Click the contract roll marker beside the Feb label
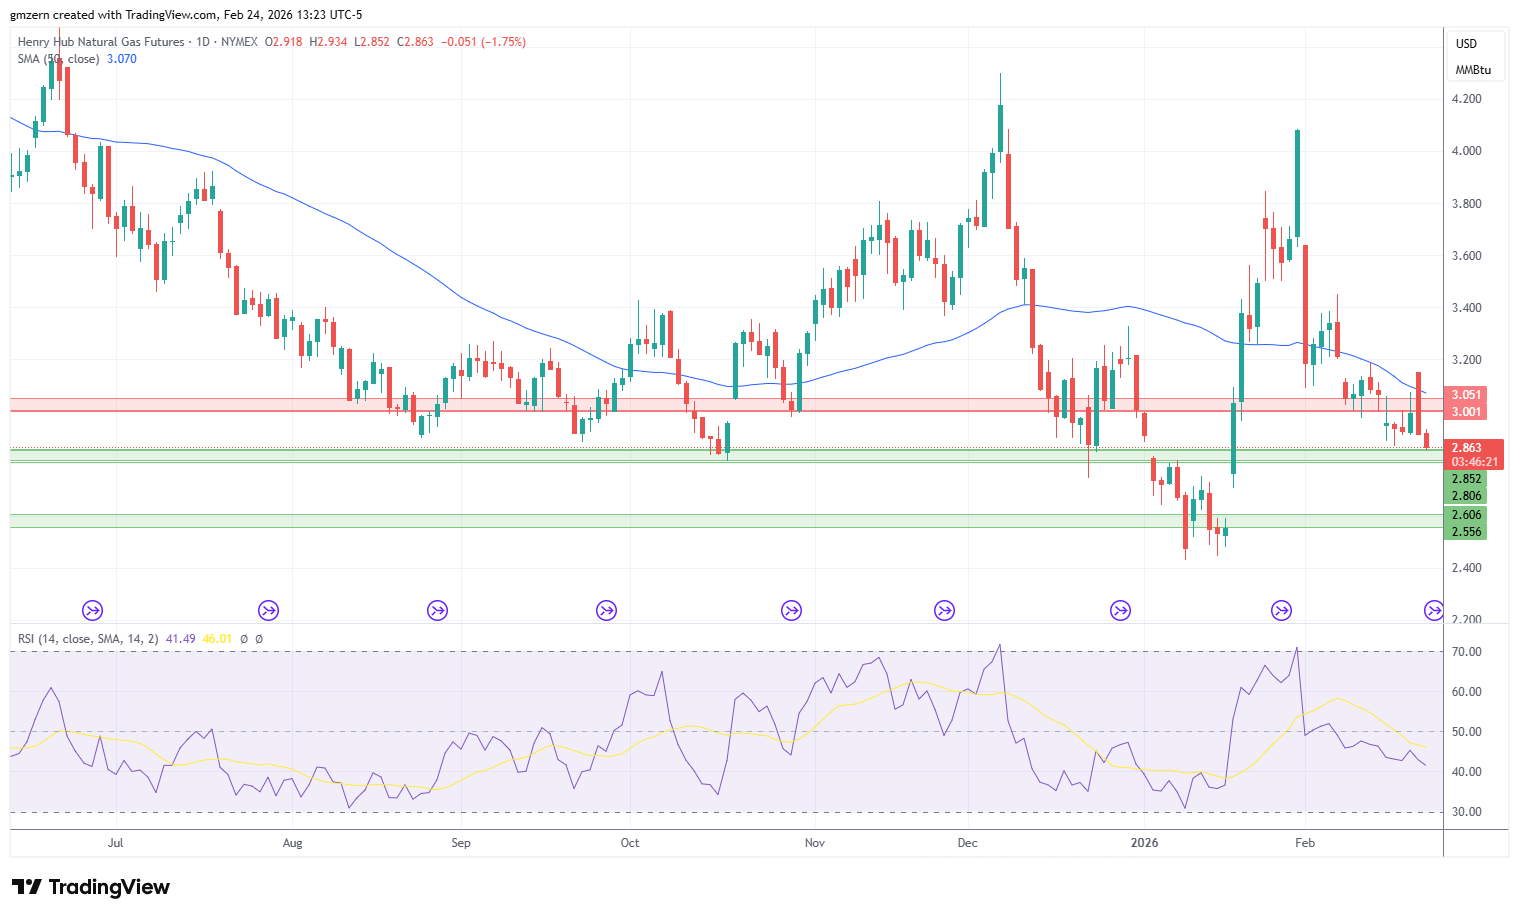This screenshot has height=917, width=1519. [x=1281, y=610]
